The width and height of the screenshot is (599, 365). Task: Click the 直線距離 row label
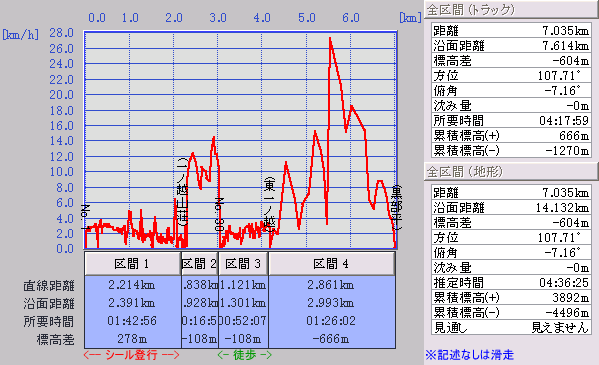point(49,286)
